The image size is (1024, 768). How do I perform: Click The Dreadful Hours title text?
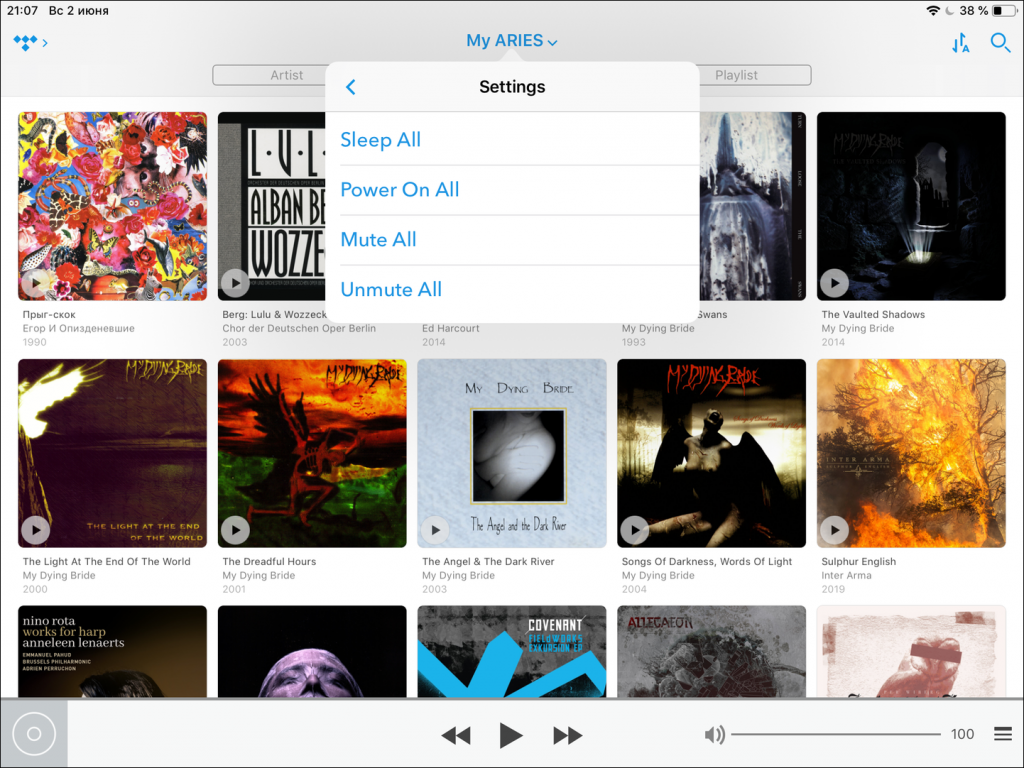(269, 561)
